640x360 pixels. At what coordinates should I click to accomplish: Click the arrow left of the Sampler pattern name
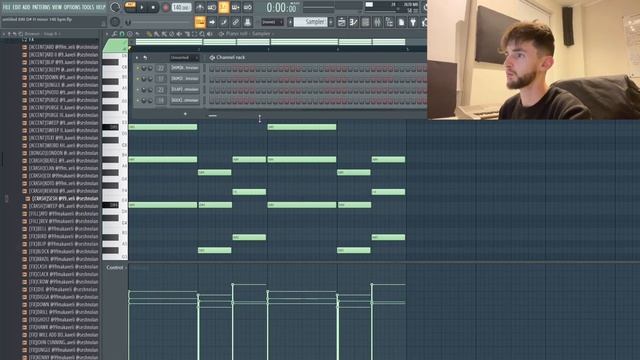click(x=290, y=22)
